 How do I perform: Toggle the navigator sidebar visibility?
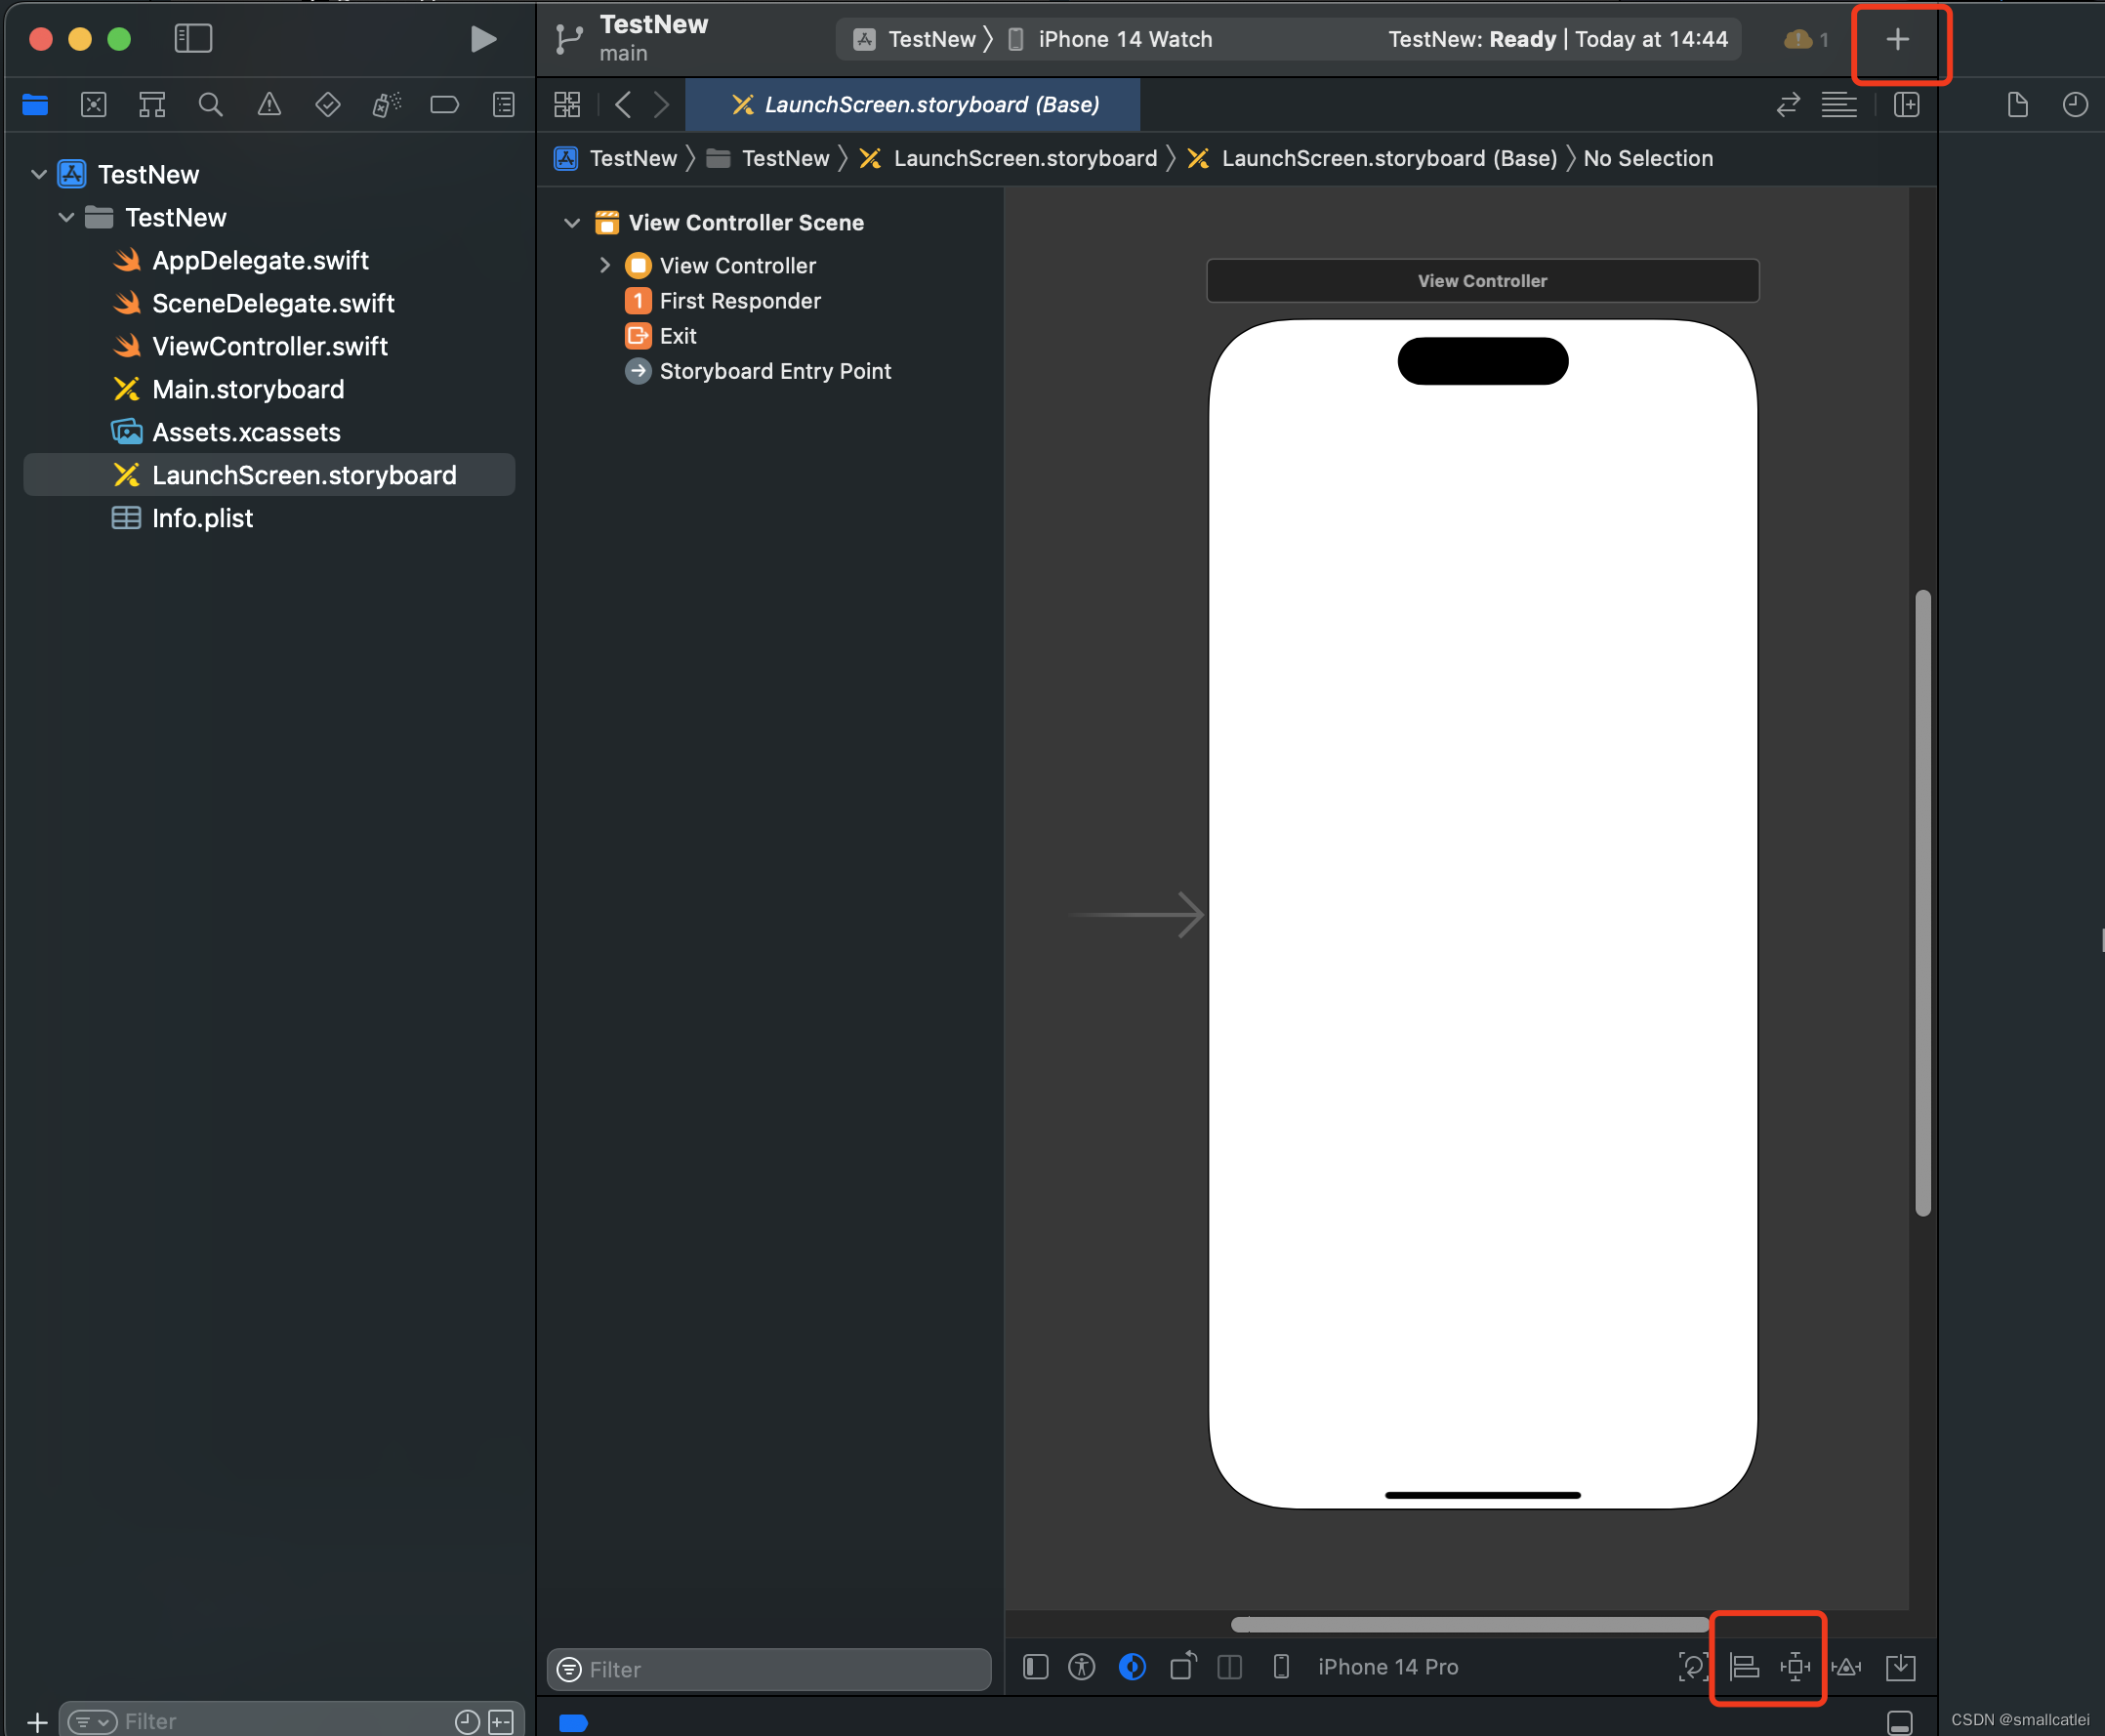click(193, 39)
